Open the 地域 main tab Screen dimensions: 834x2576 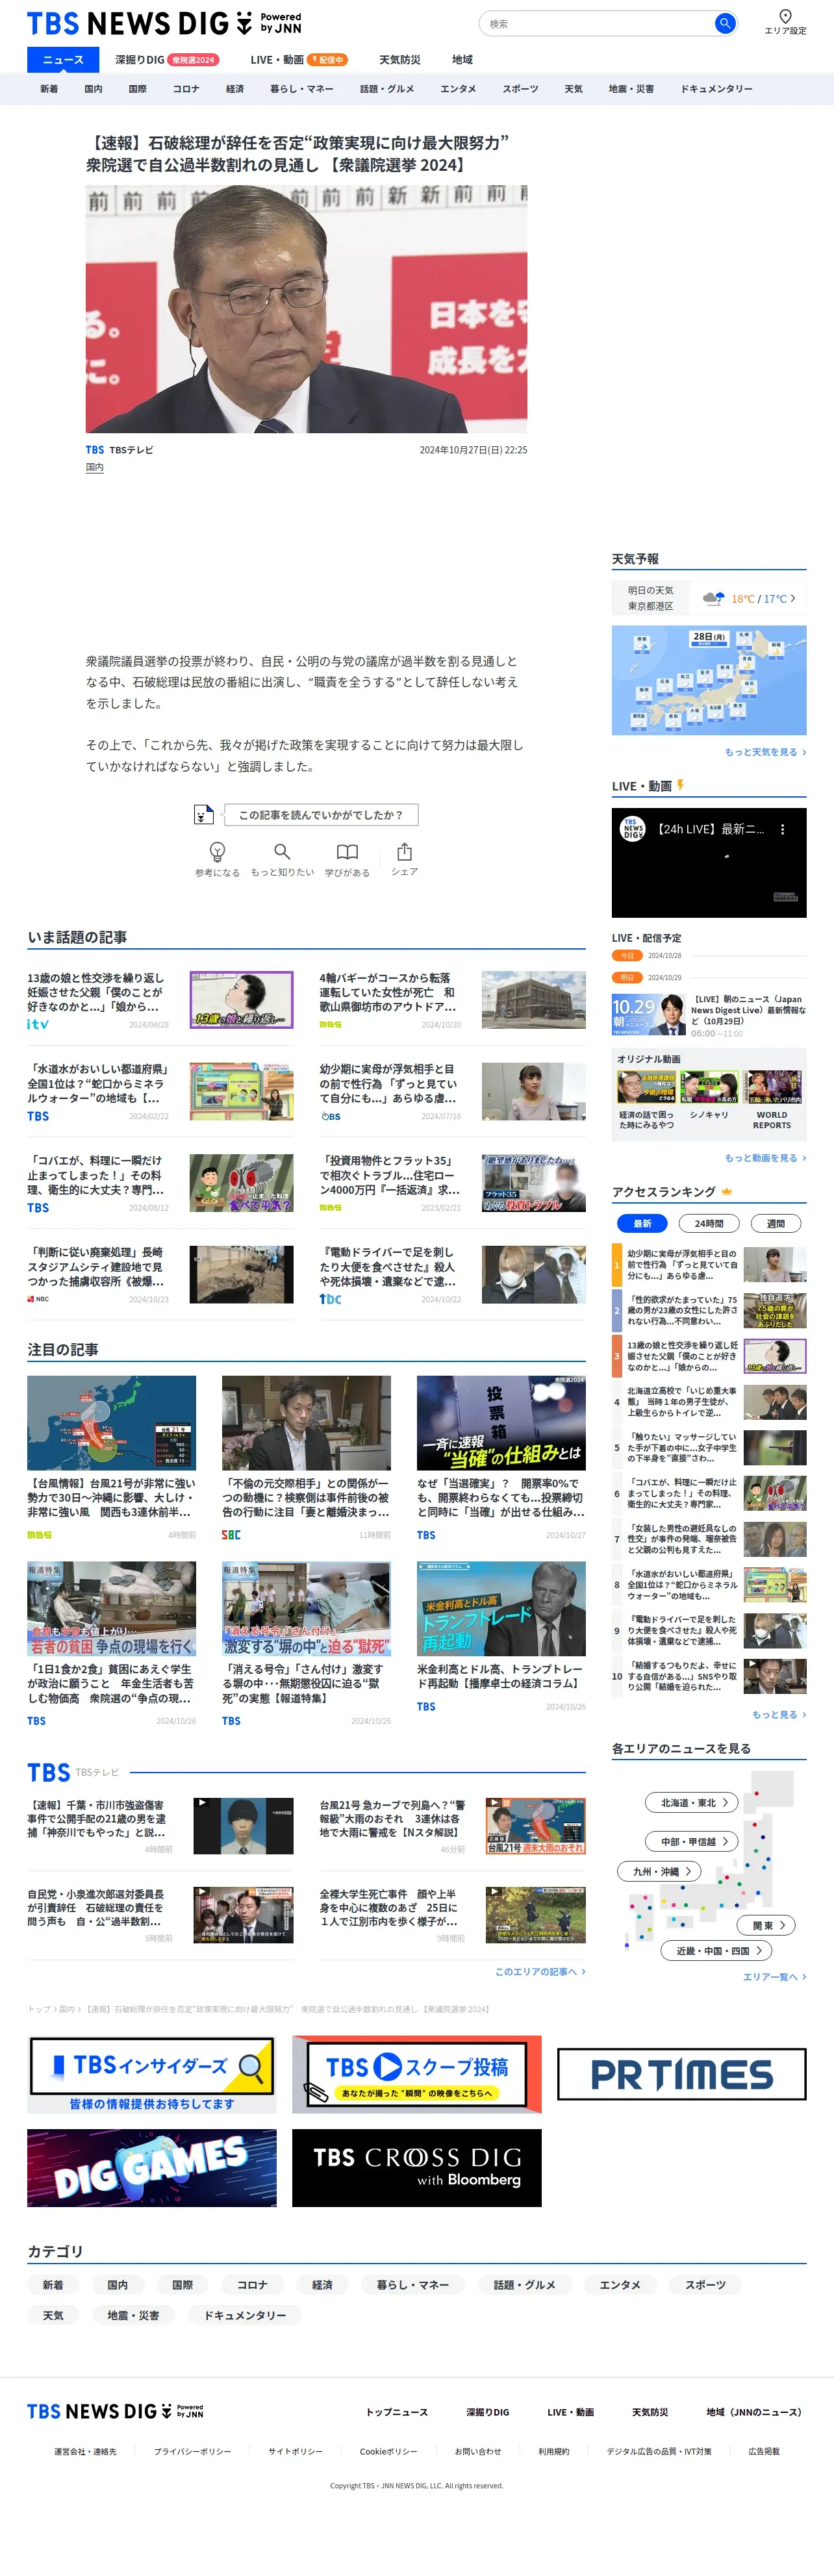pos(462,59)
